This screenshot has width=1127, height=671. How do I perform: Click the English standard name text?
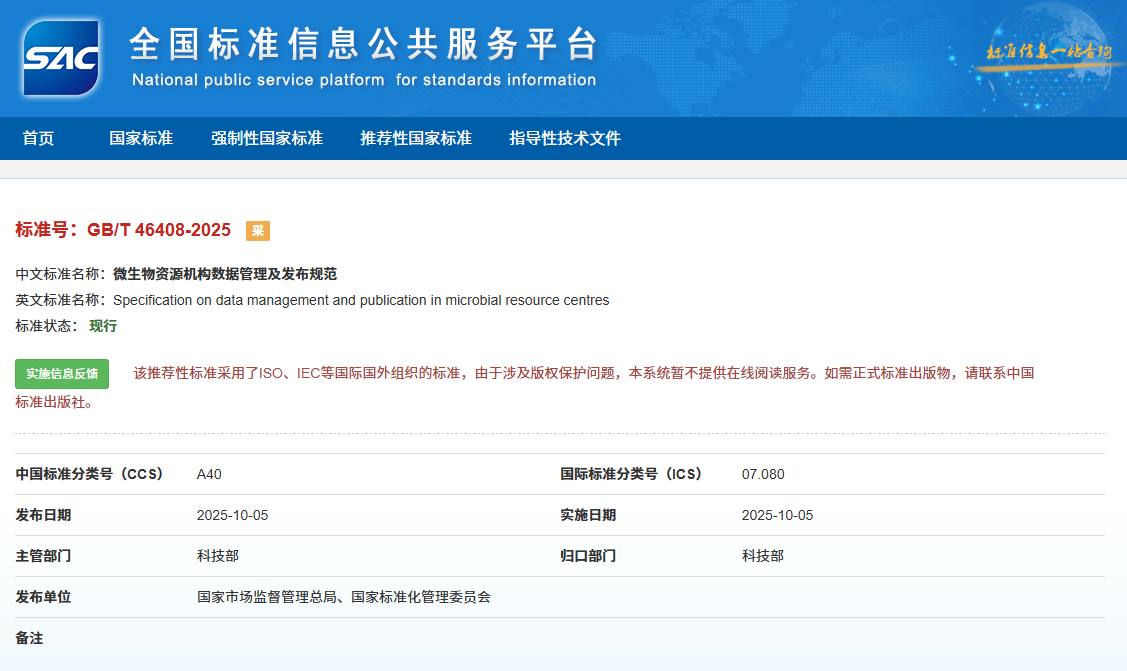click(x=361, y=300)
